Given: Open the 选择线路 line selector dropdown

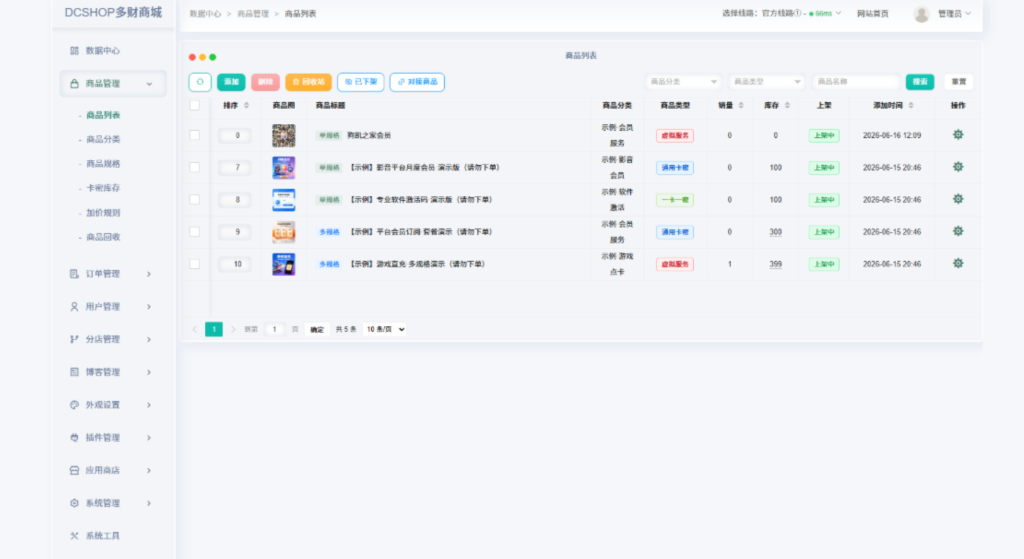Looking at the screenshot, I should tap(782, 14).
